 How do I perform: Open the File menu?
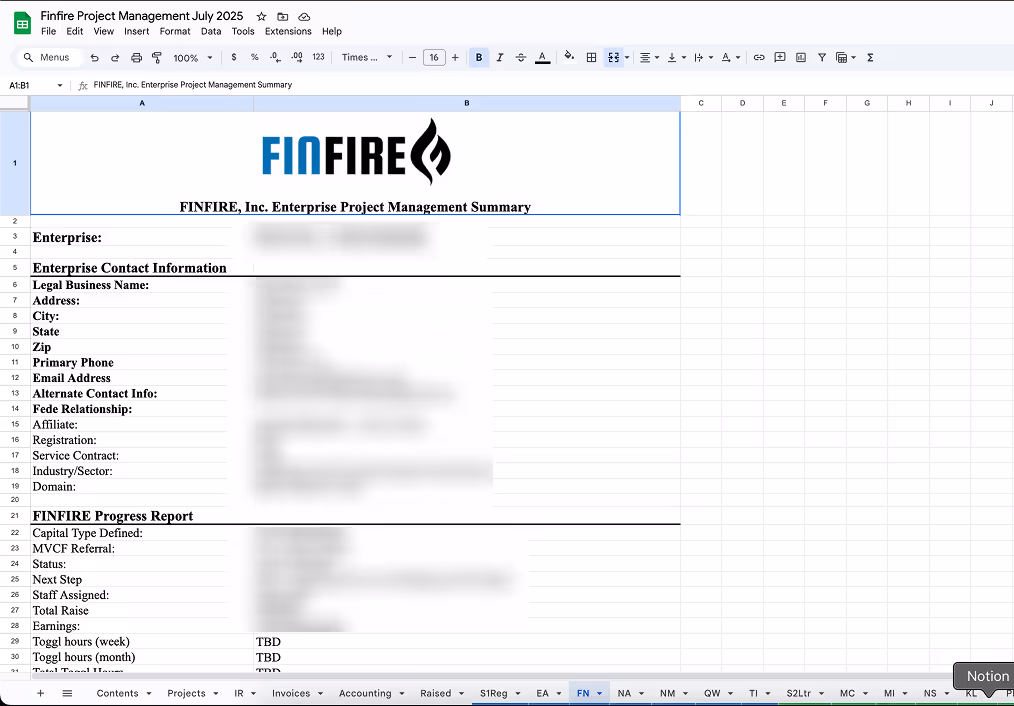point(49,31)
